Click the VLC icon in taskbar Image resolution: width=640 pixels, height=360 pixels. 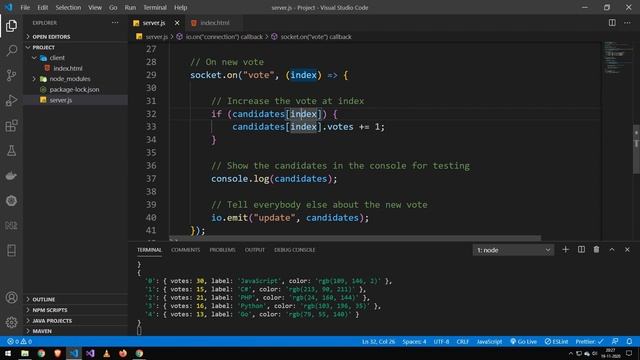107,353
